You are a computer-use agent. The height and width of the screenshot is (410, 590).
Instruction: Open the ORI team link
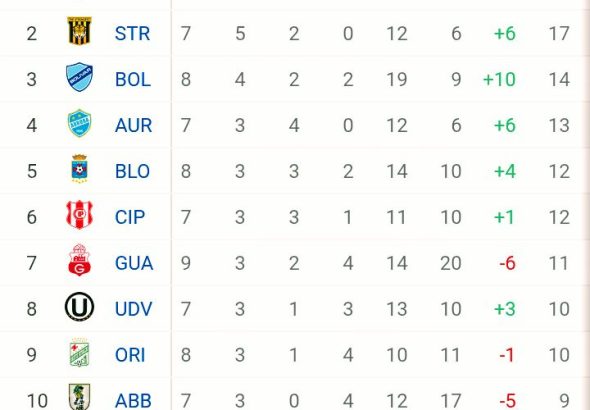click(x=130, y=355)
